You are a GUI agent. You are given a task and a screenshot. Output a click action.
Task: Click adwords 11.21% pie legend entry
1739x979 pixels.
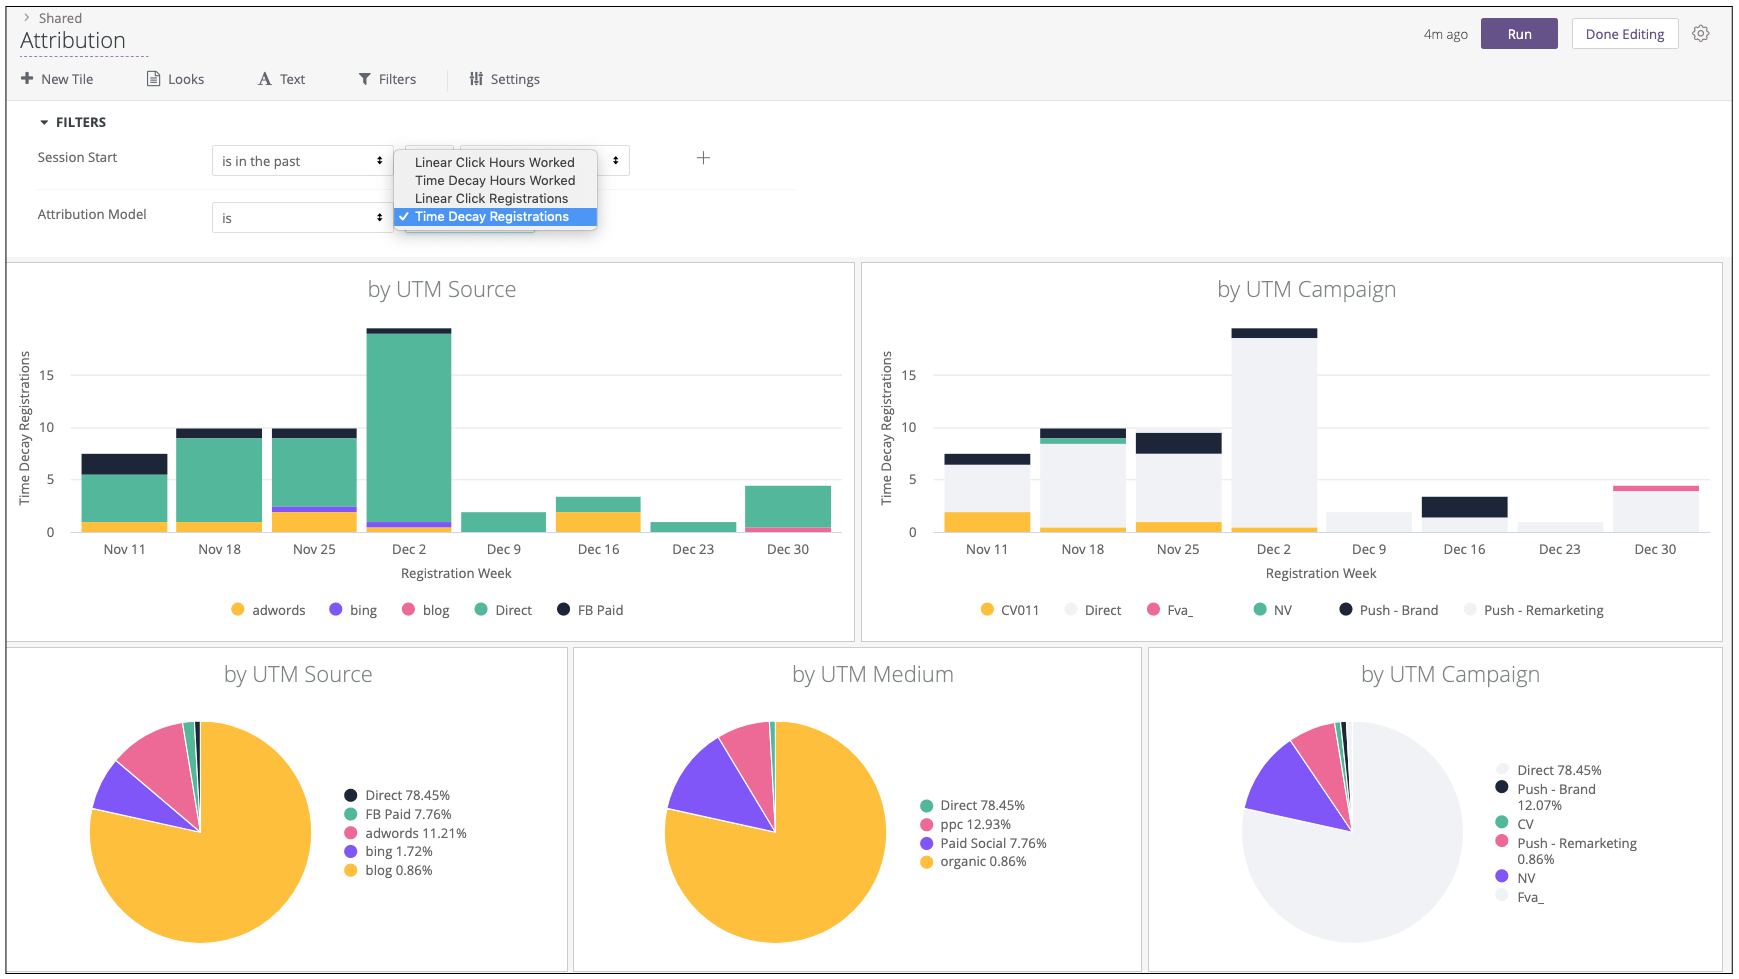click(405, 833)
